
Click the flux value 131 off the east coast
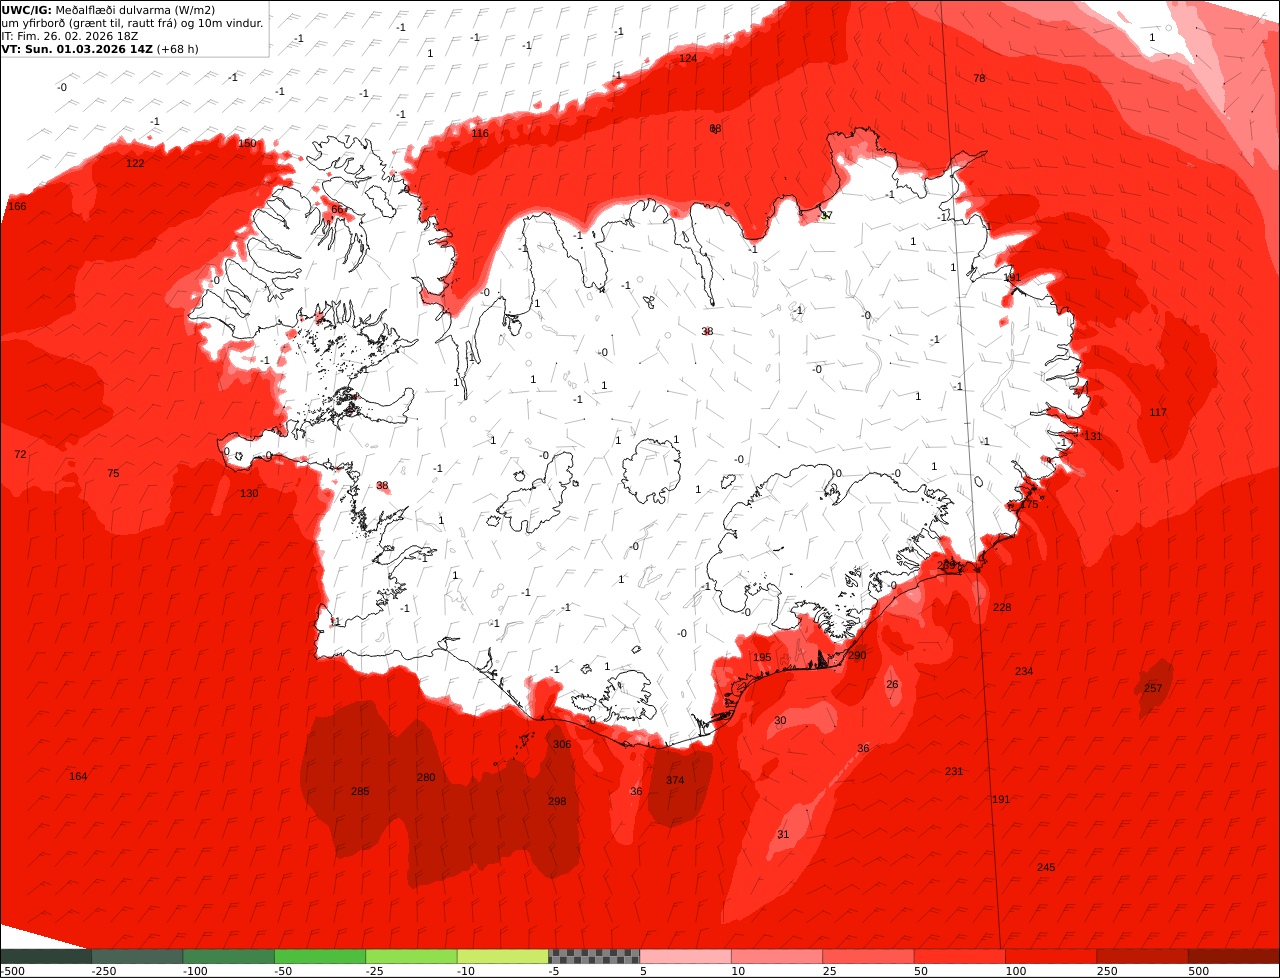1093,436
